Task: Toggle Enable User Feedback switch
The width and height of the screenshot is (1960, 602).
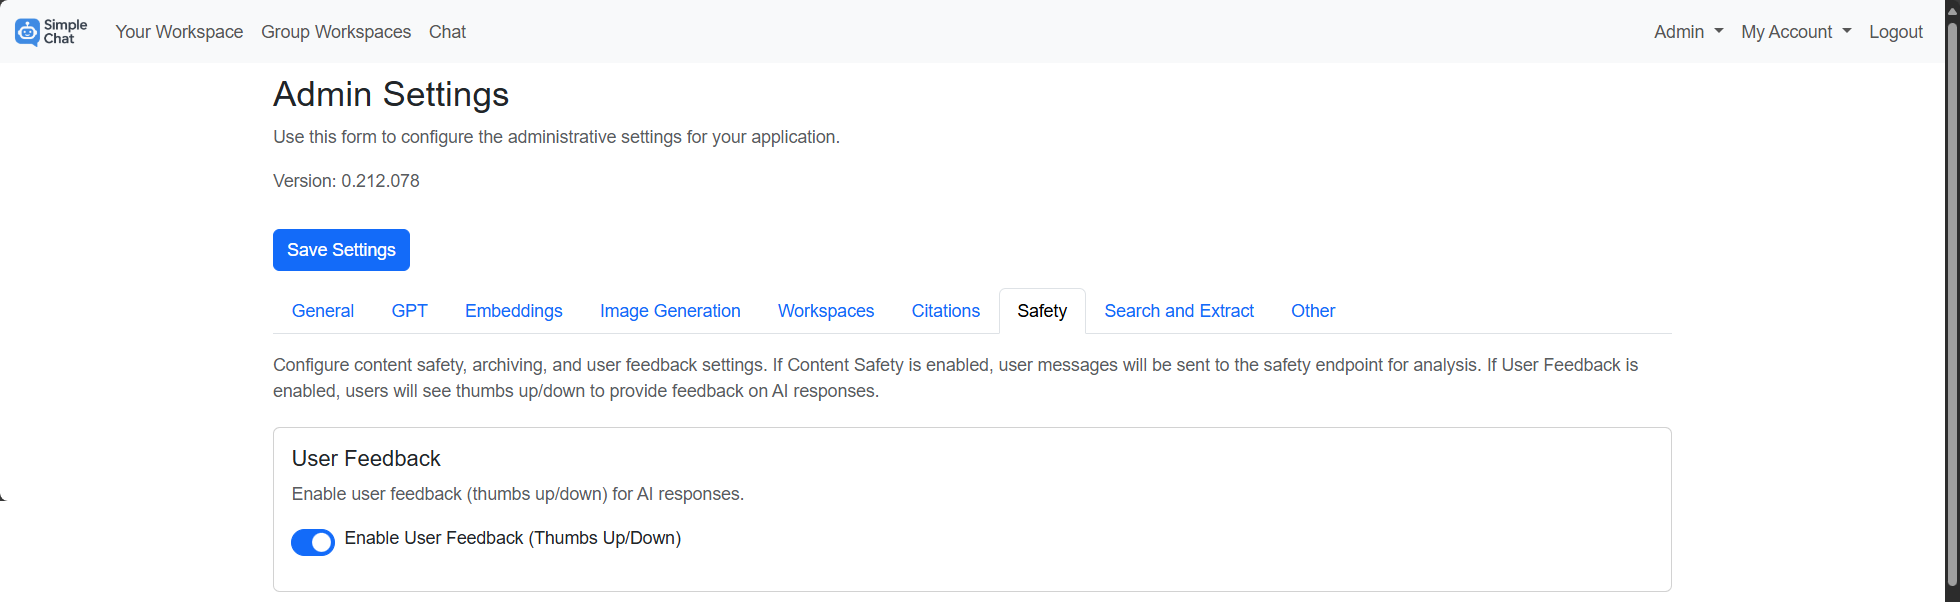Action: point(313,542)
